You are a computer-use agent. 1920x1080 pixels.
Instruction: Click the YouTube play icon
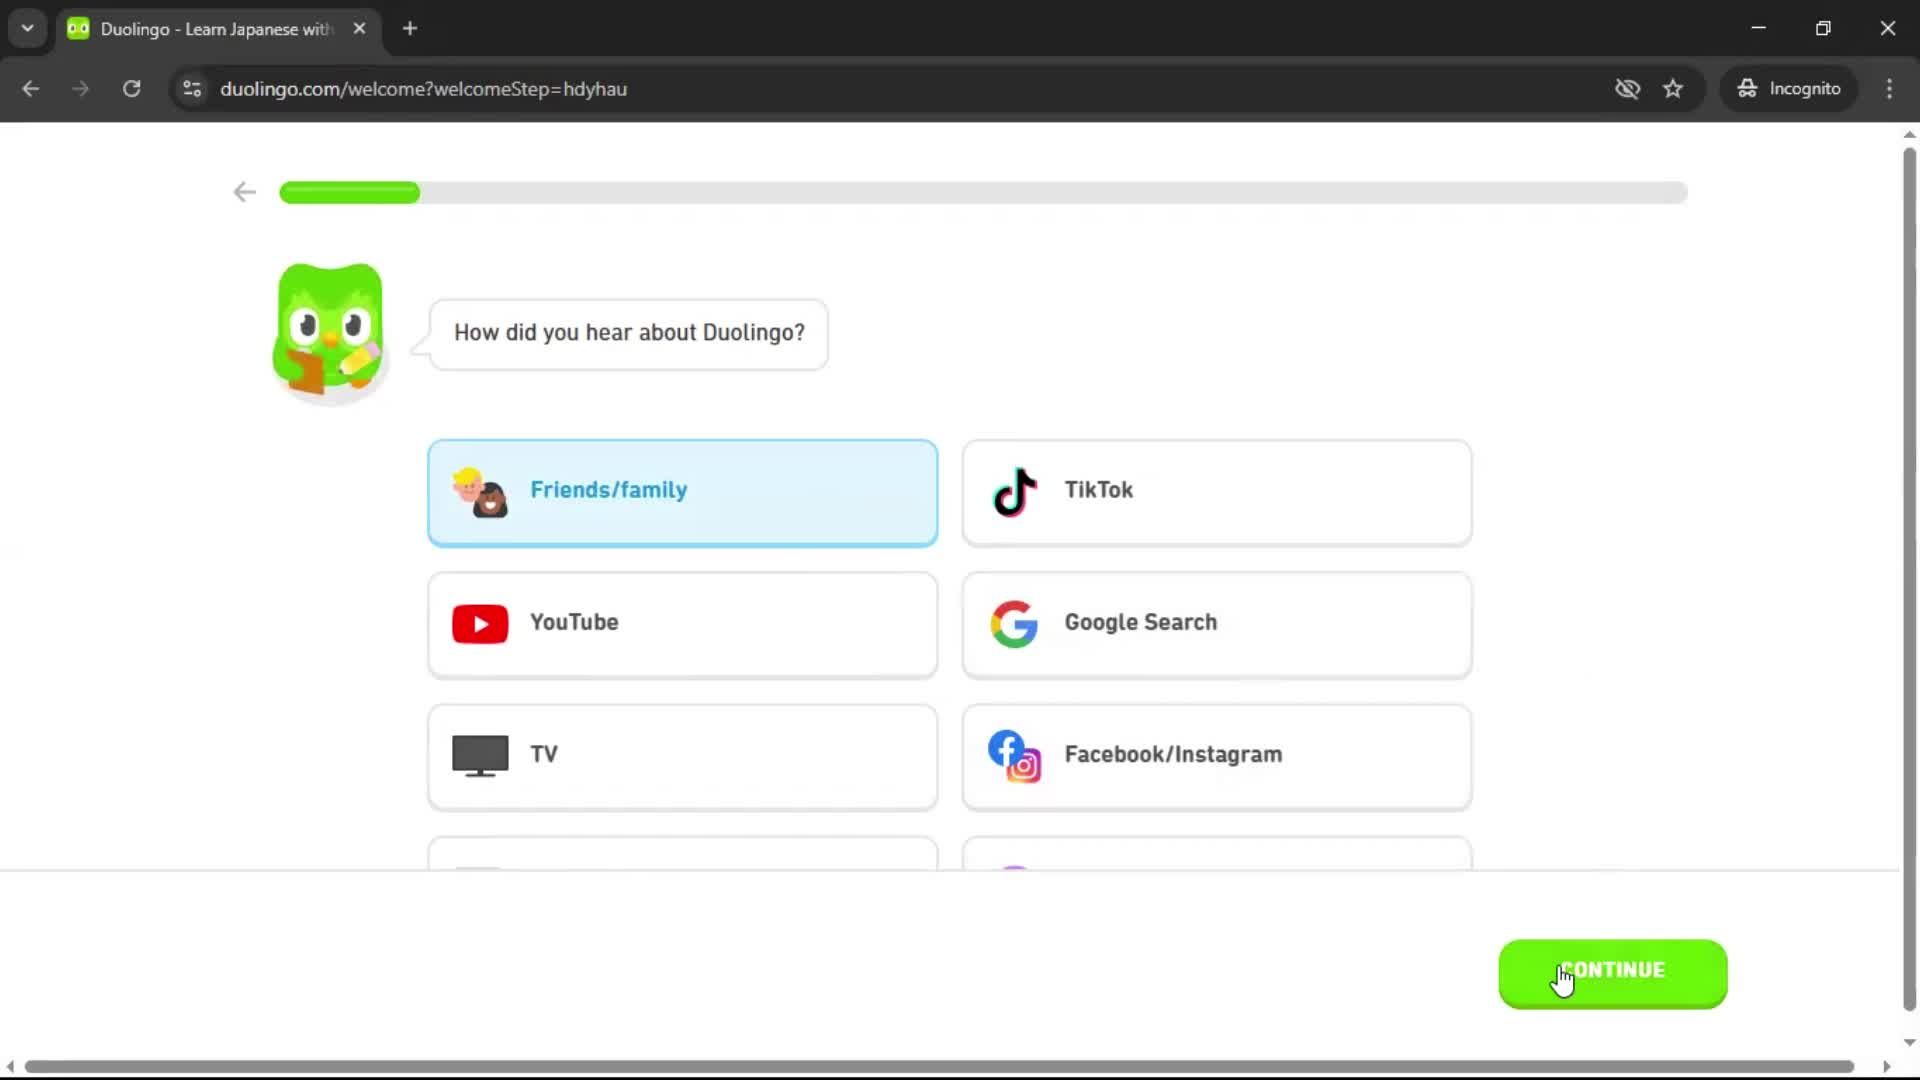[479, 623]
